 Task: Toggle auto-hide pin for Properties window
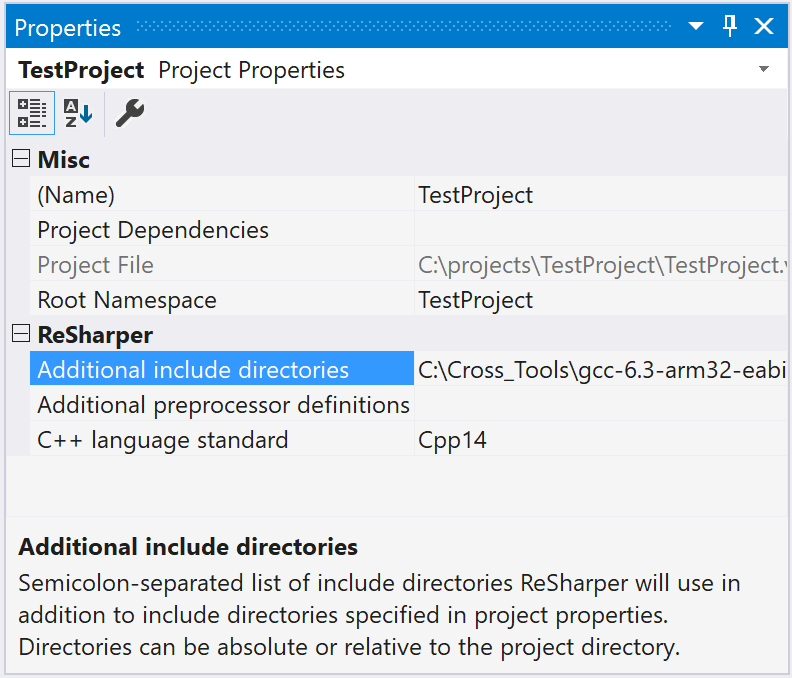click(x=730, y=27)
